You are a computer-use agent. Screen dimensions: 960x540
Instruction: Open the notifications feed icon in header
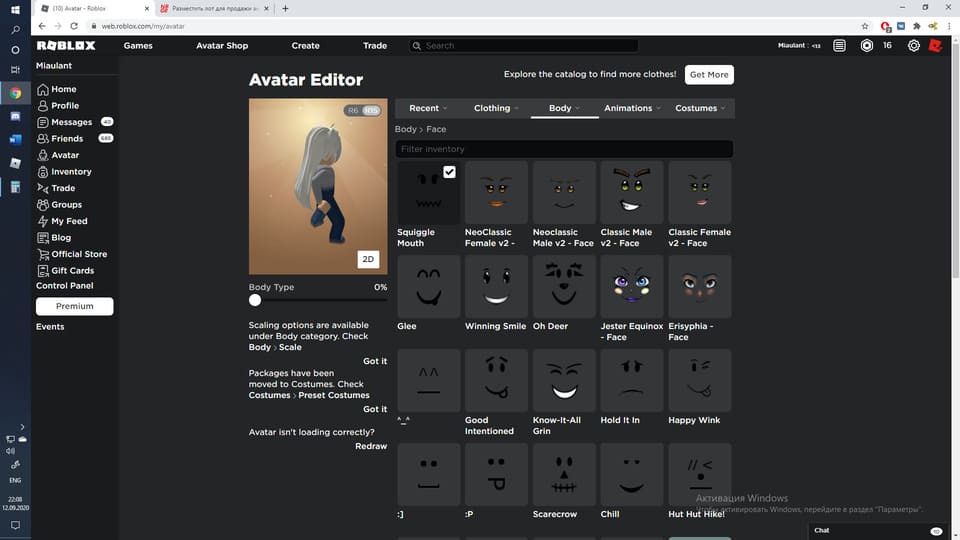pyautogui.click(x=839, y=45)
